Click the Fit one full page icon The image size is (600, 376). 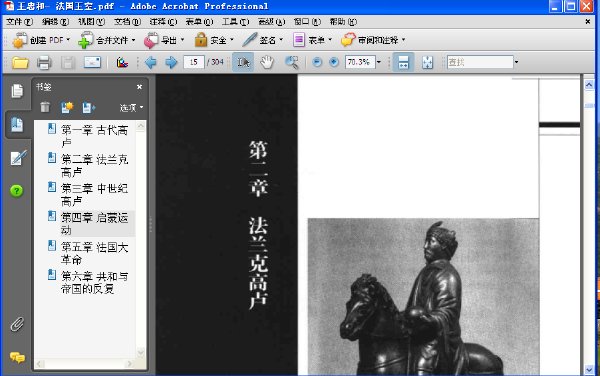coord(427,62)
